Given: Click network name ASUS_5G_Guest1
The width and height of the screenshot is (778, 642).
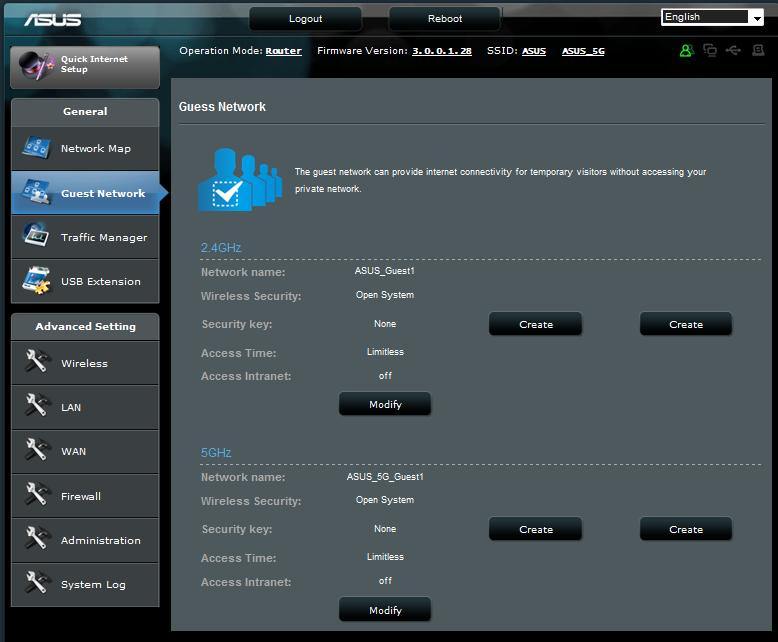Looking at the screenshot, I should click(385, 477).
